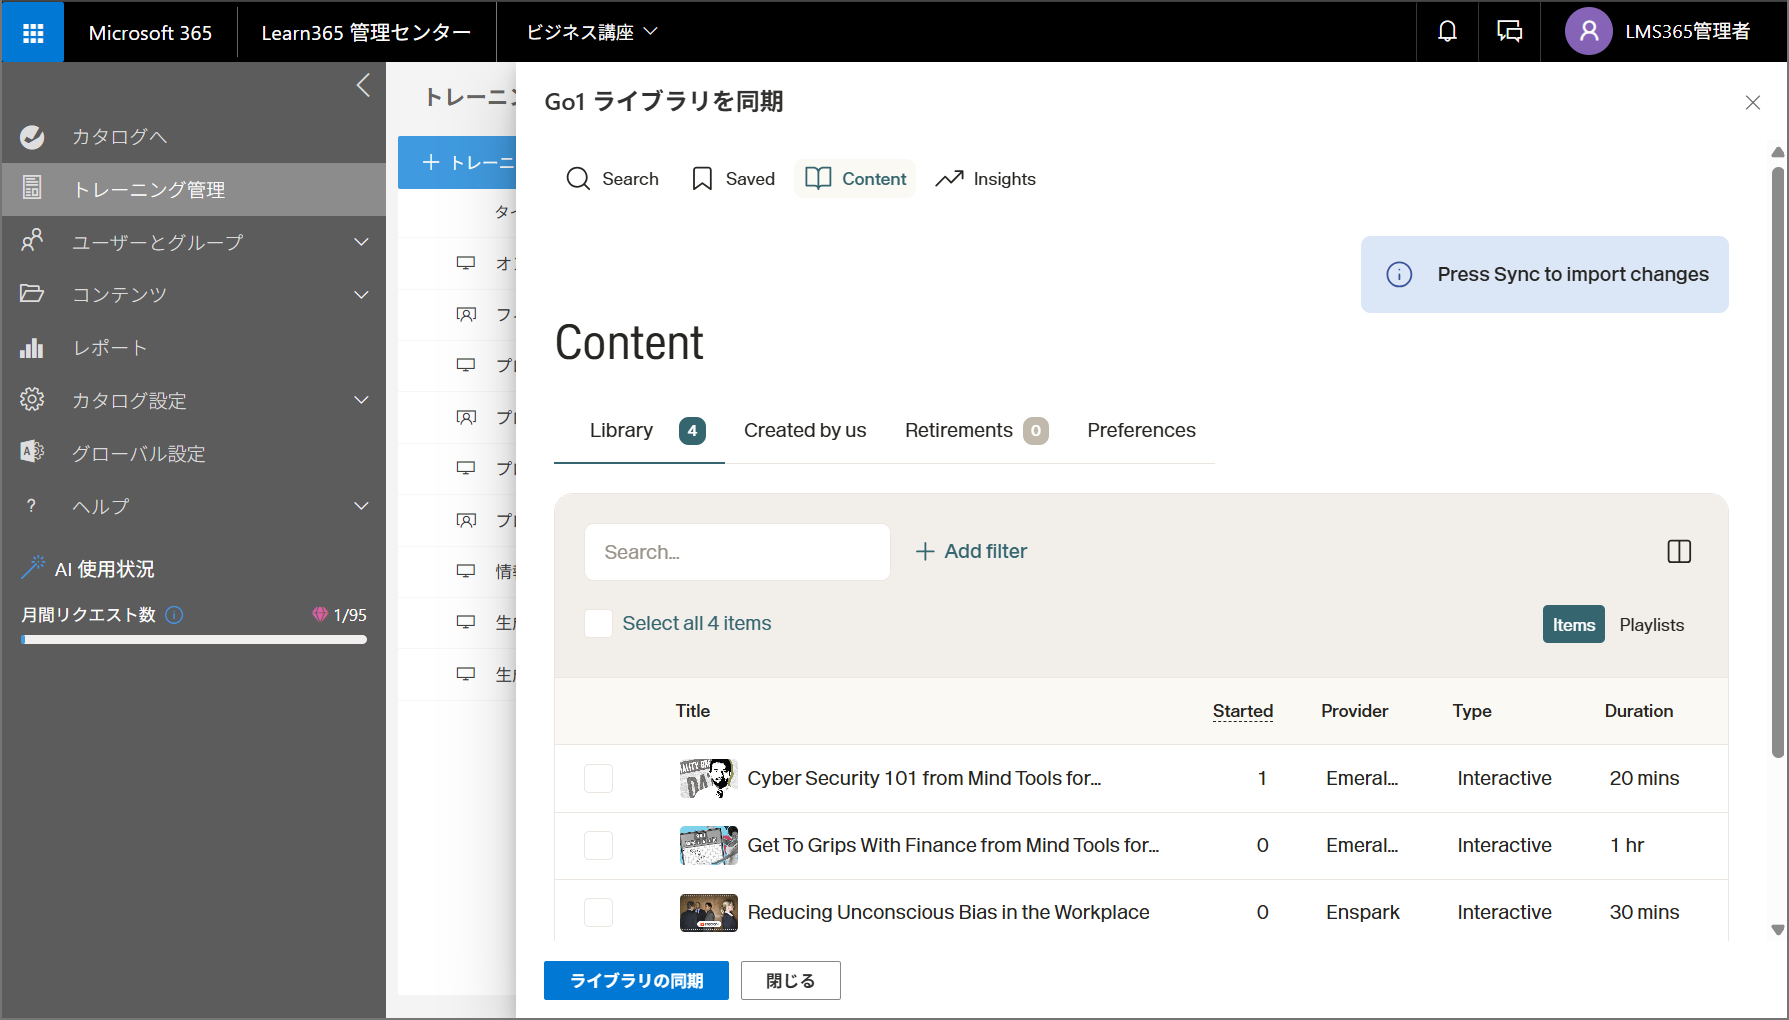Click the help question mark icon
This screenshot has width=1789, height=1020.
click(31, 506)
